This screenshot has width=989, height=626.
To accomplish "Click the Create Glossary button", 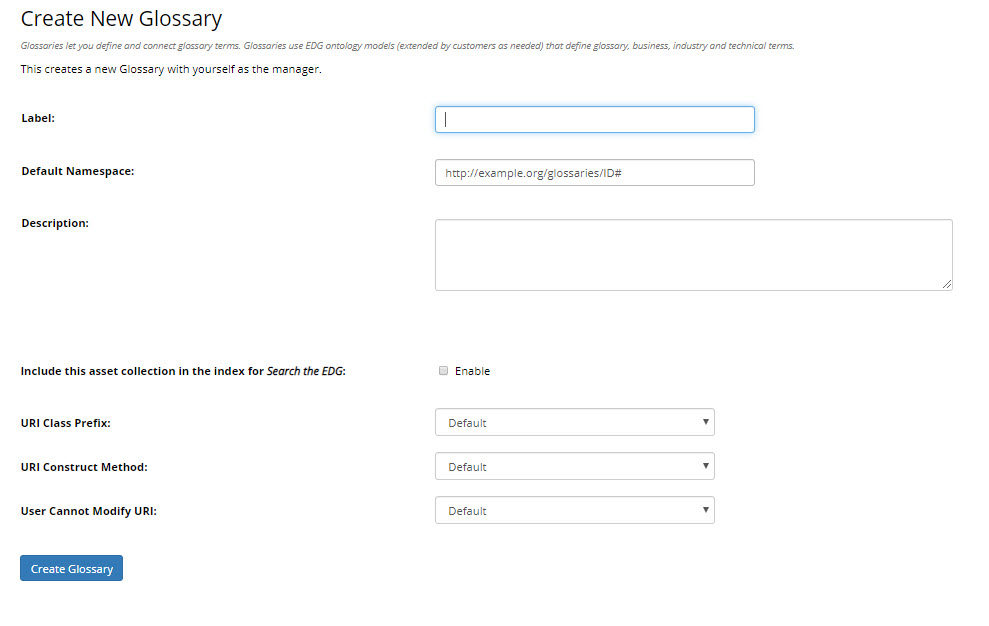I will coord(71,568).
